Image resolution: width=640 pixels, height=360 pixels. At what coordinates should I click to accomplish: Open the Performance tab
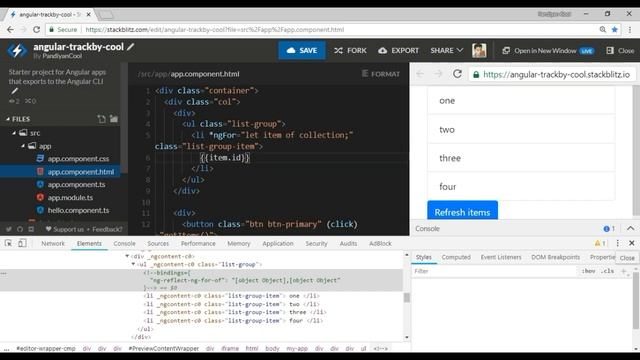198,243
